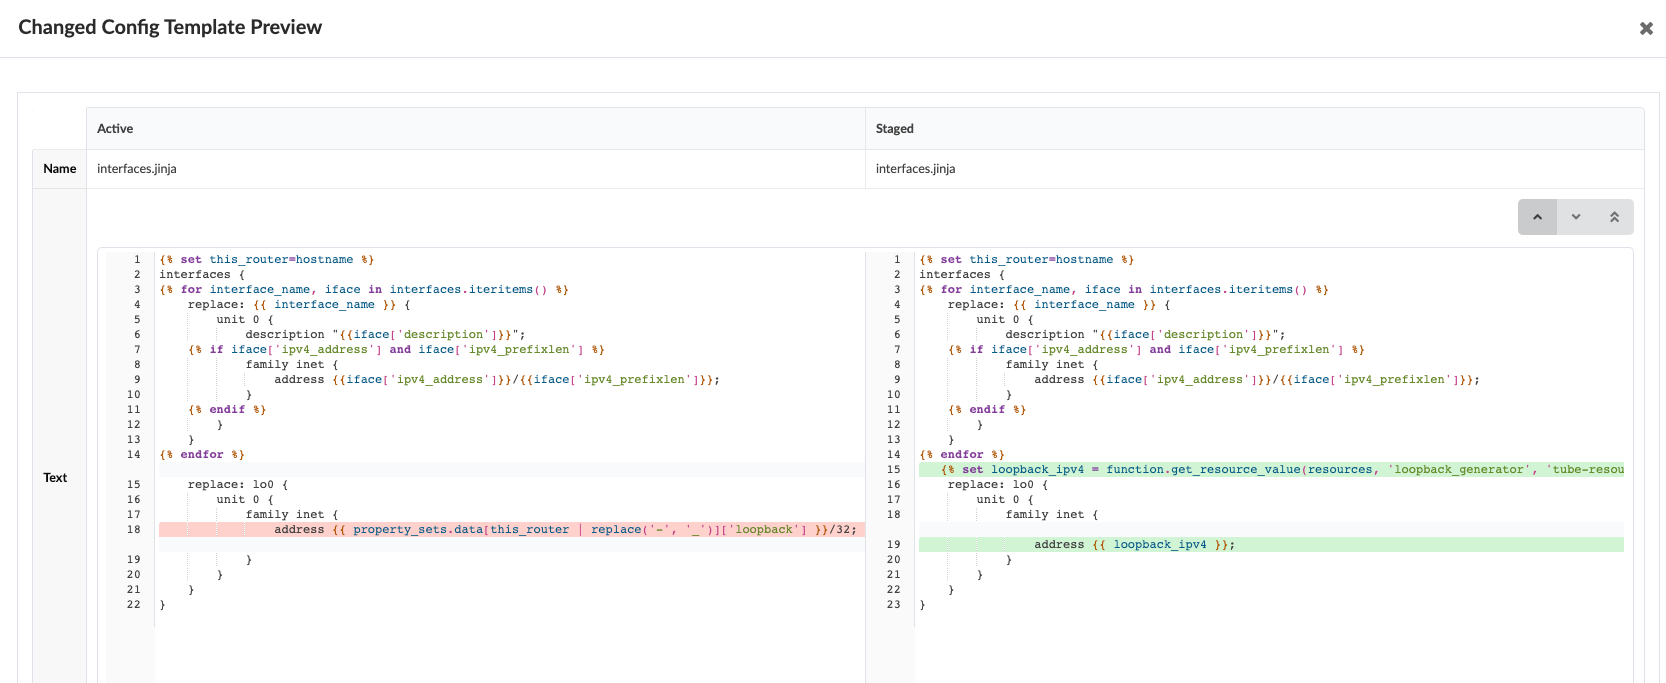Viewport: 1666px width, 683px height.
Task: Click the dialog title 'Changed Config Template Preview'
Action: coord(170,27)
